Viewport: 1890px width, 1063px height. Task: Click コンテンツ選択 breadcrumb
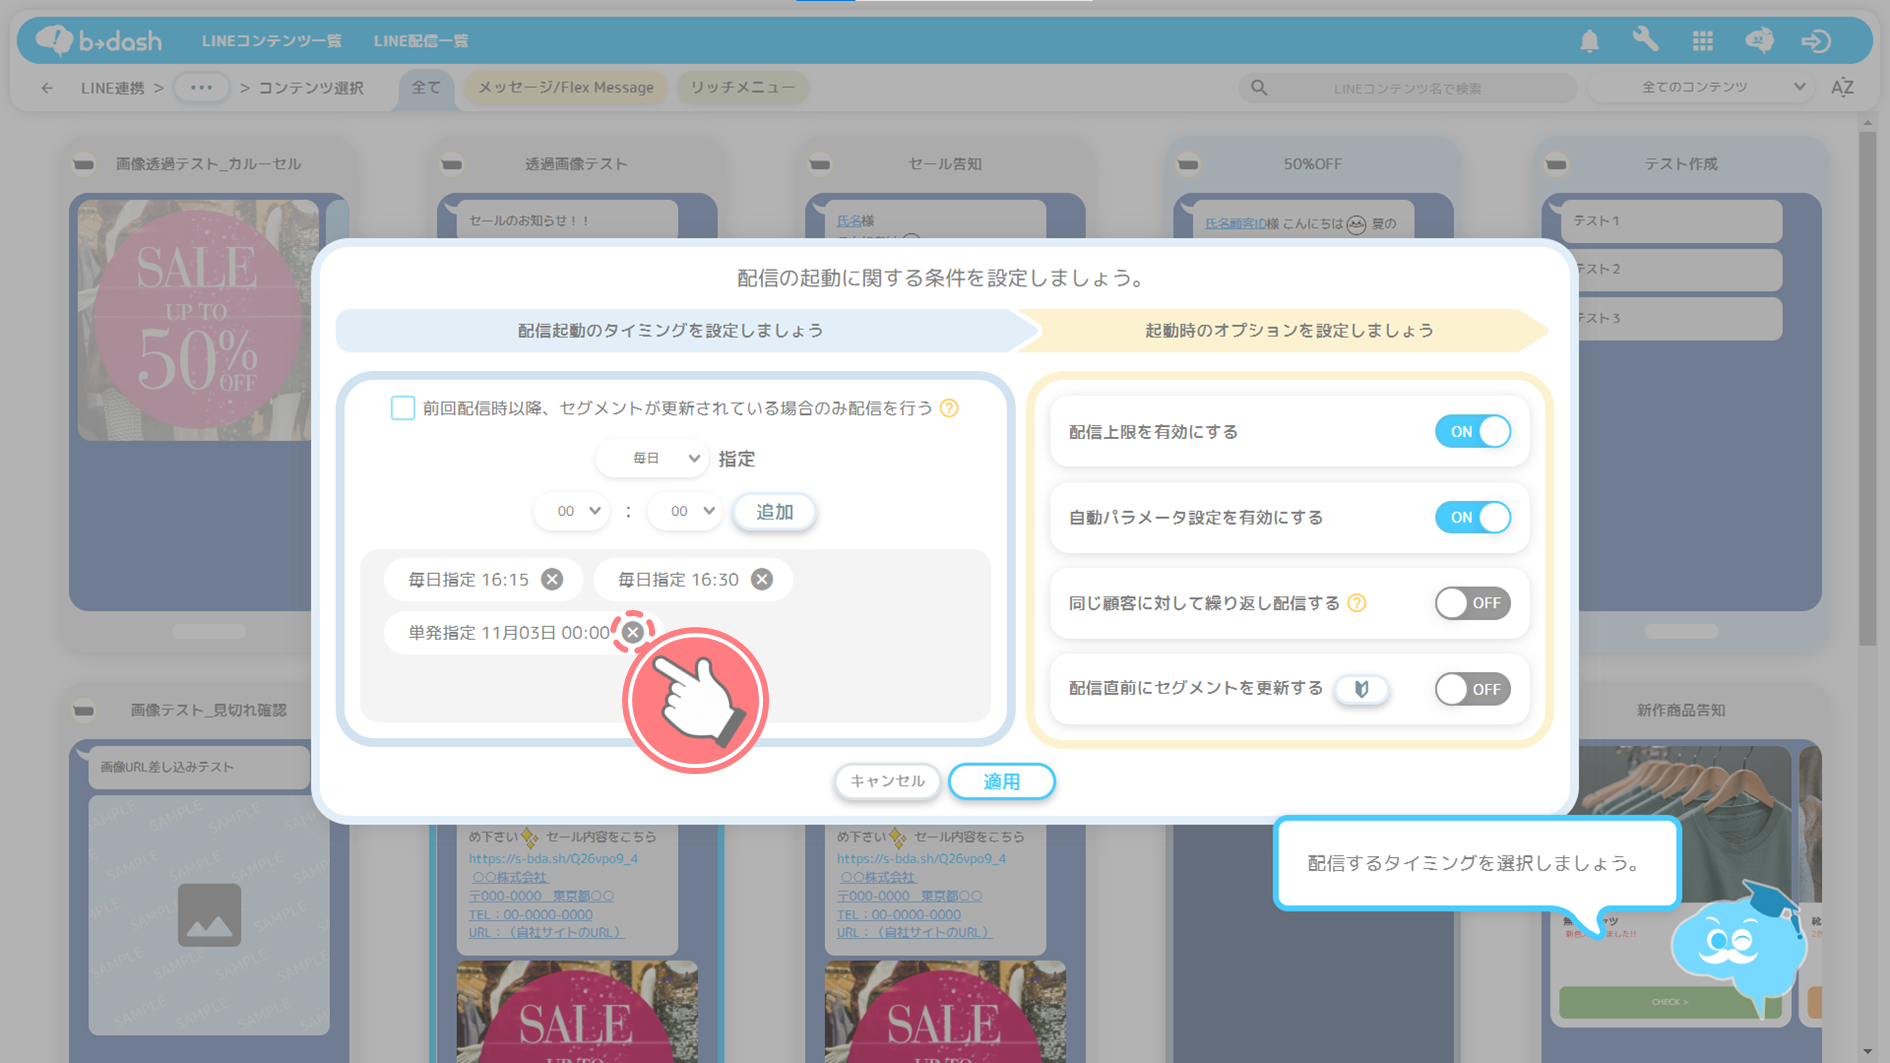click(x=311, y=88)
